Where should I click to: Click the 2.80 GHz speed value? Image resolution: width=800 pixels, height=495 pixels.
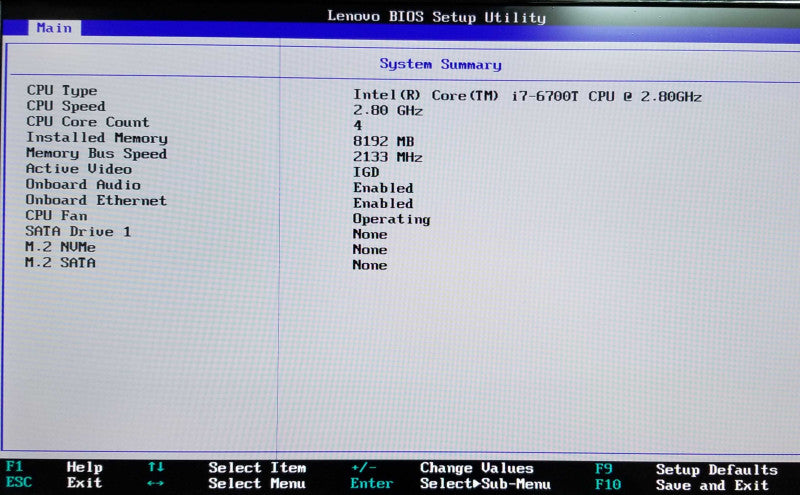pos(388,110)
